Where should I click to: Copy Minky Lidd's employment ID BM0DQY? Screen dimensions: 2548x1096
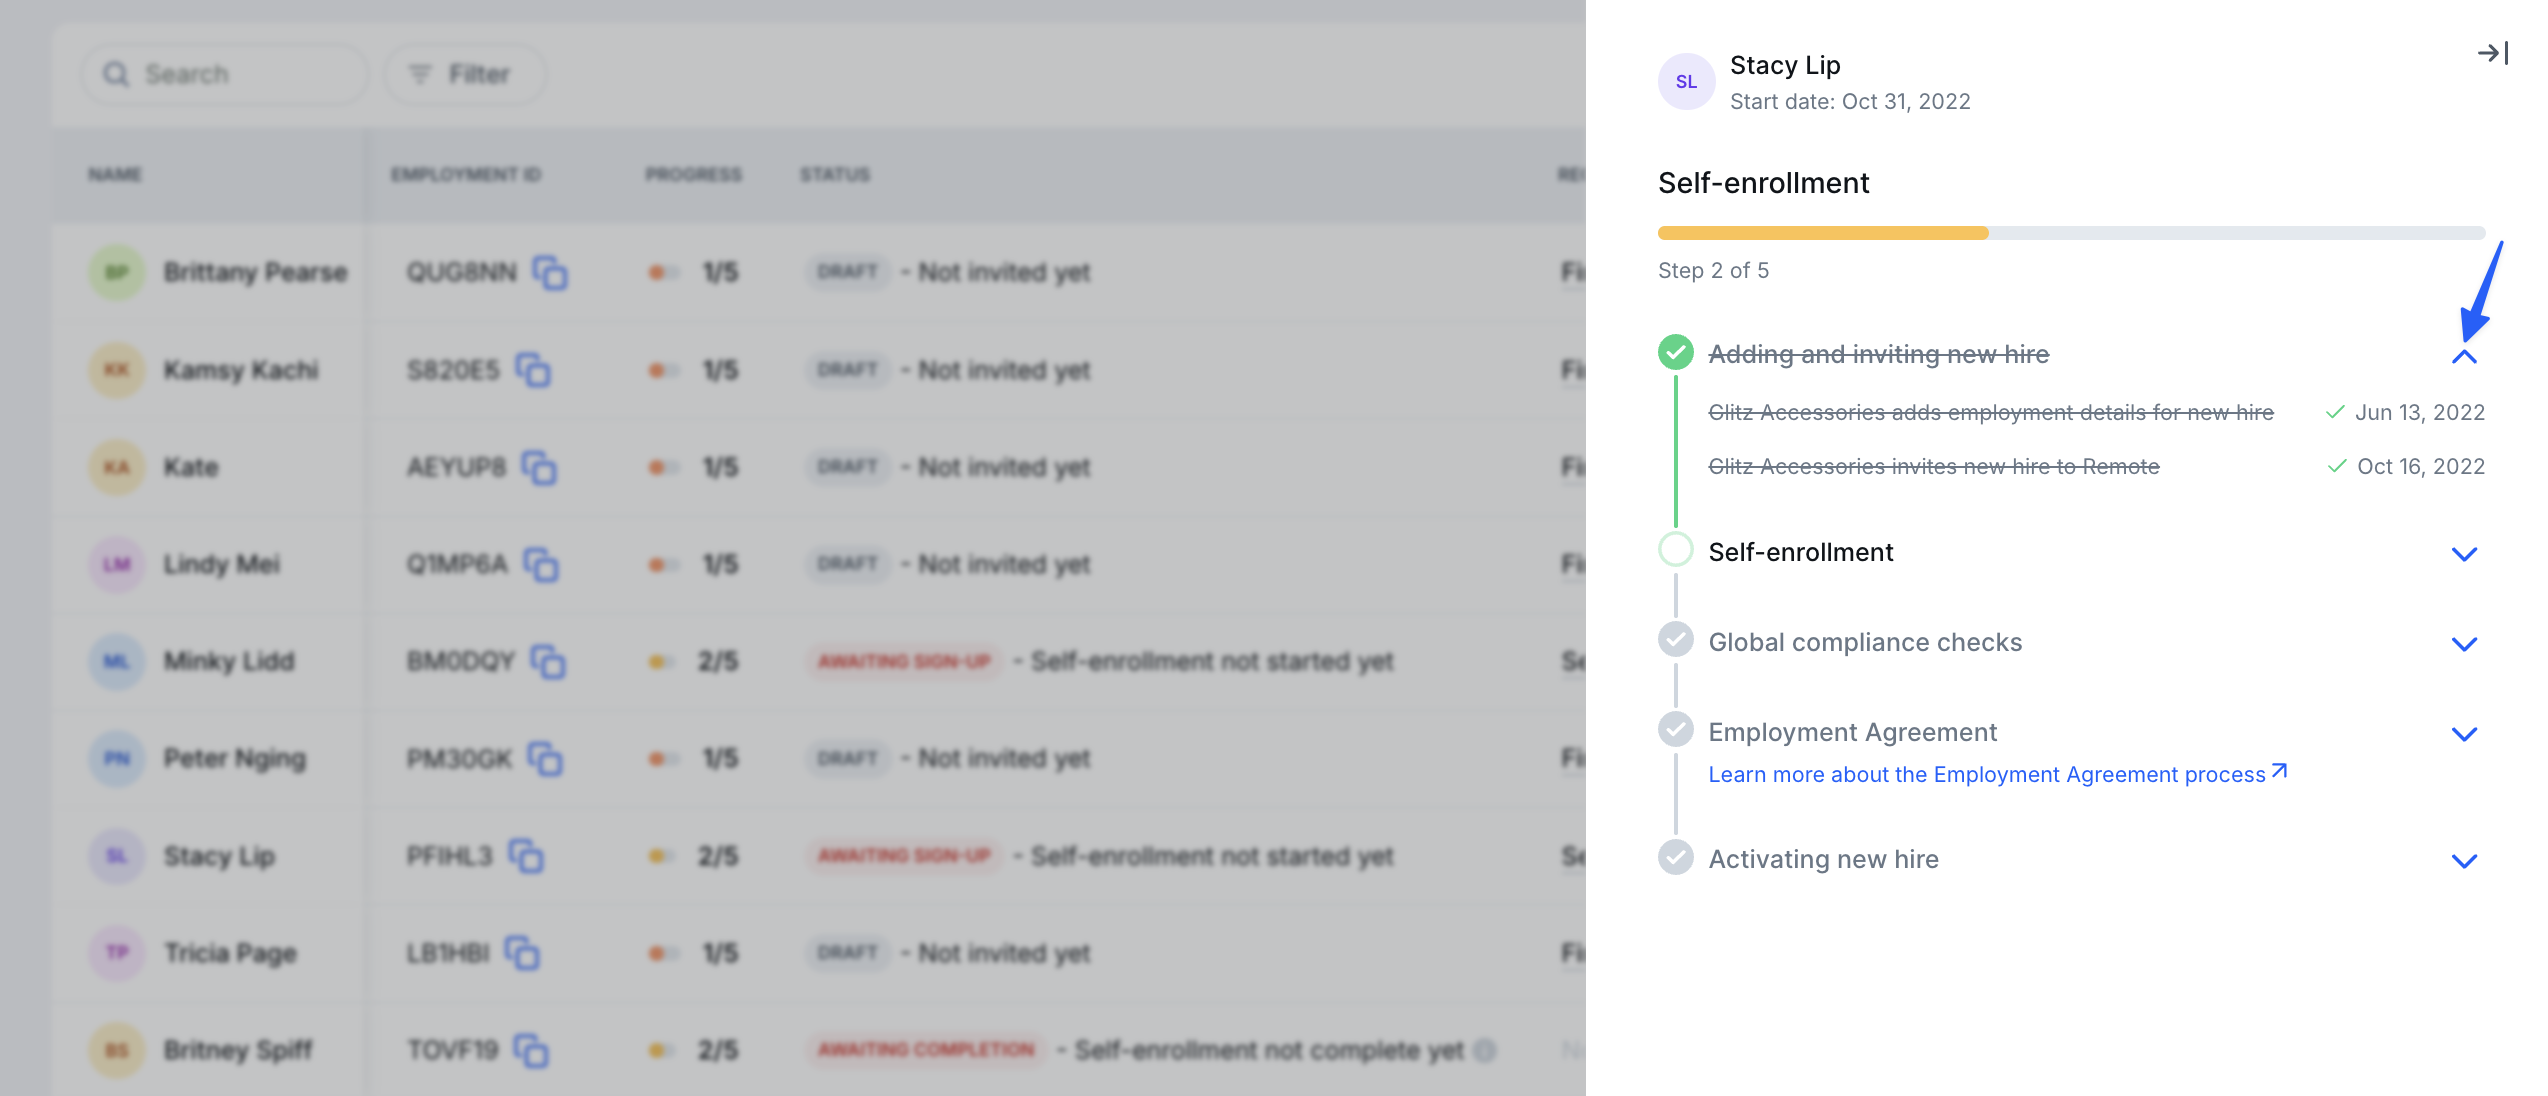548,661
